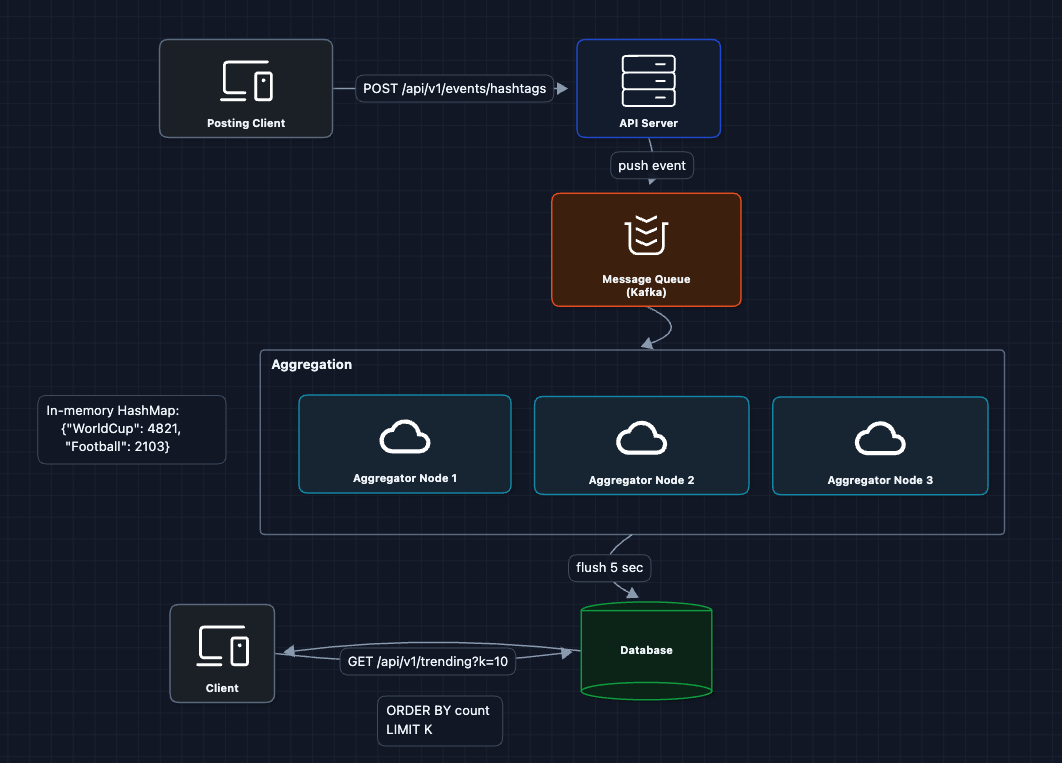
Task: Click the "Aggregator Node 3" text label
Action: coord(880,480)
